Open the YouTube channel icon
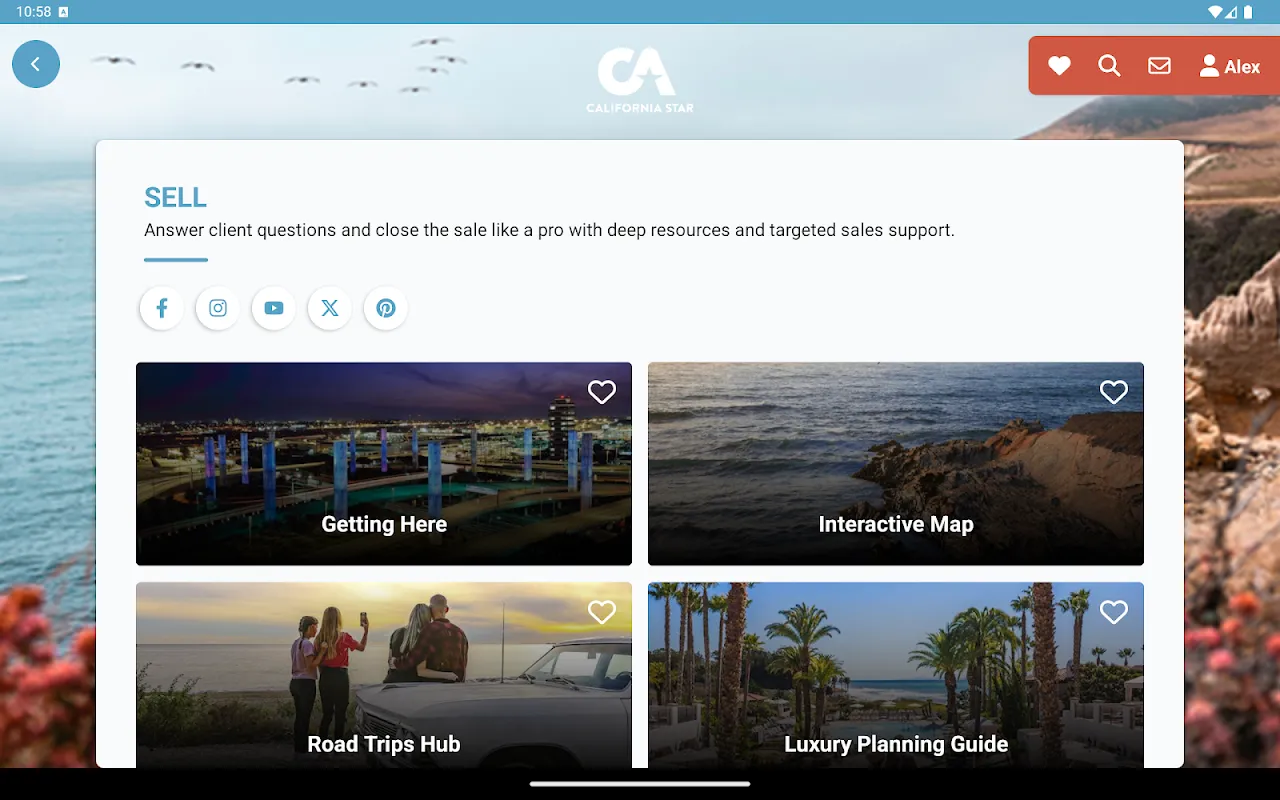This screenshot has height=800, width=1280. pyautogui.click(x=274, y=308)
